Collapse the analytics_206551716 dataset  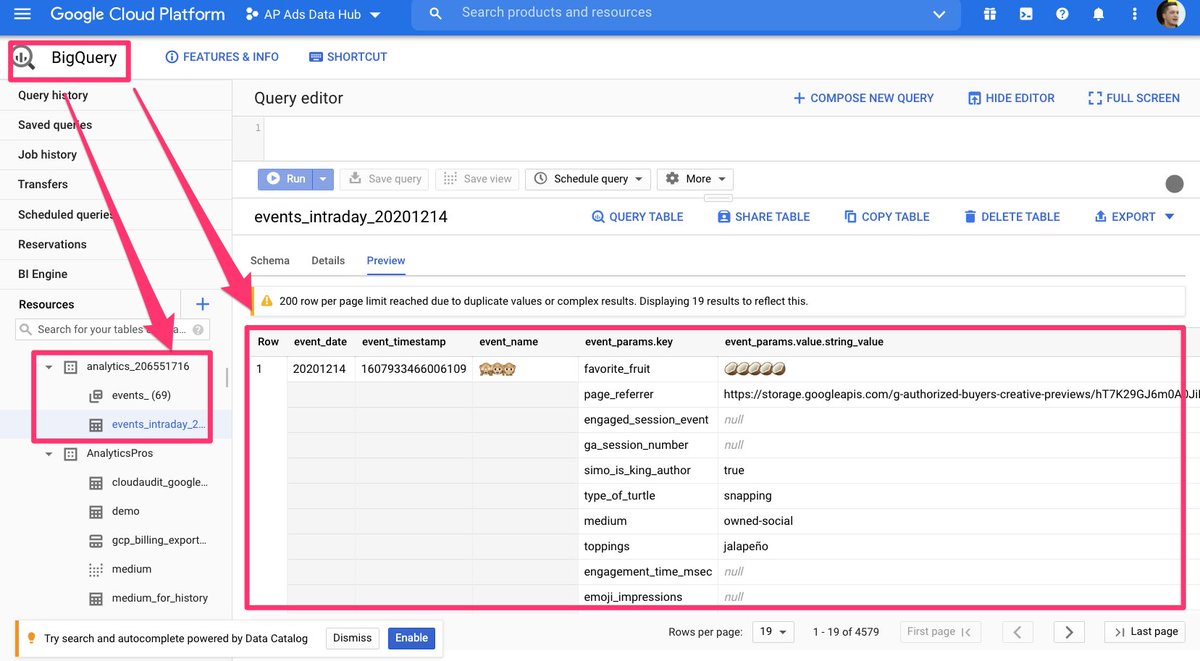click(x=48, y=367)
